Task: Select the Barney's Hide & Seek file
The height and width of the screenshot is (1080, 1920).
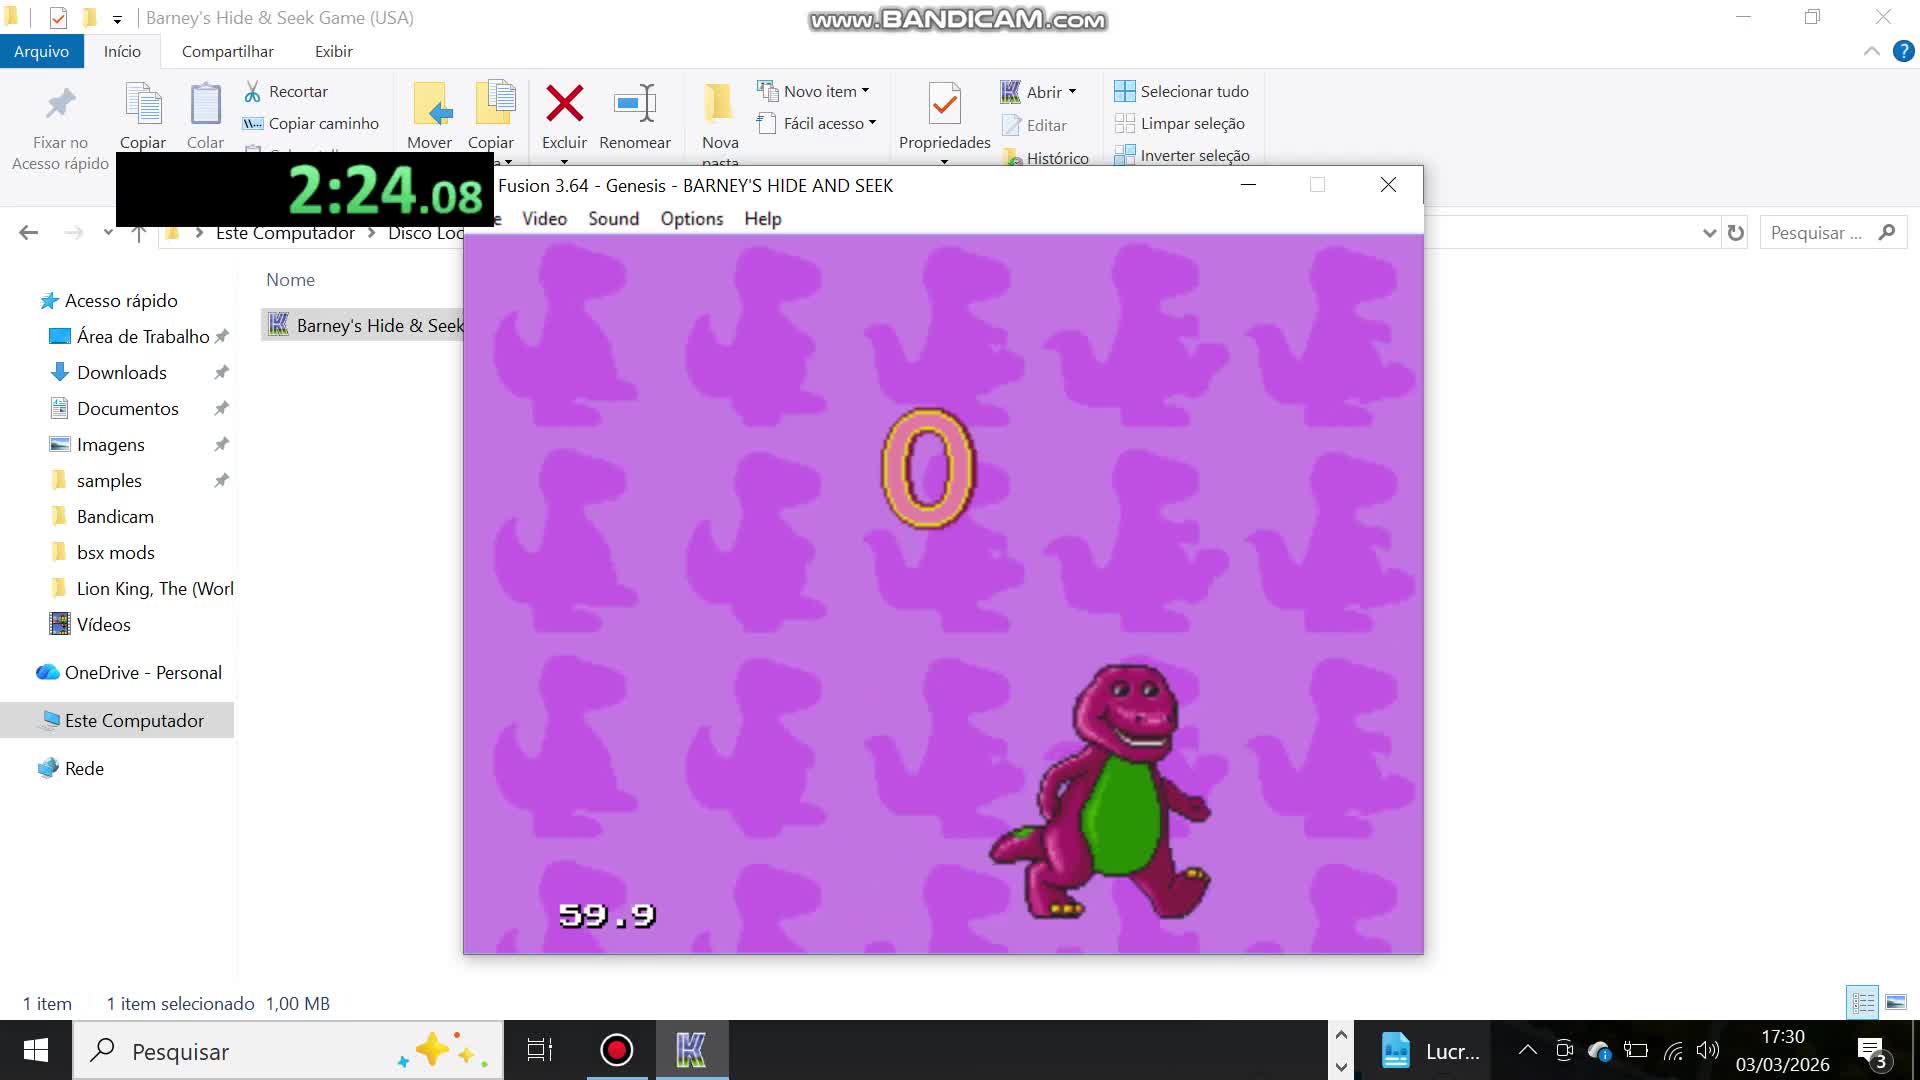Action: (x=364, y=325)
